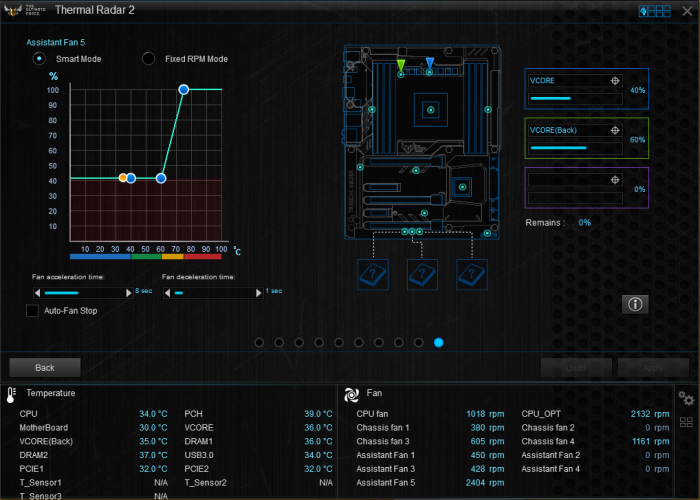
Task: Click the CPU_OPT 2132 rpm reading
Action: (650, 414)
